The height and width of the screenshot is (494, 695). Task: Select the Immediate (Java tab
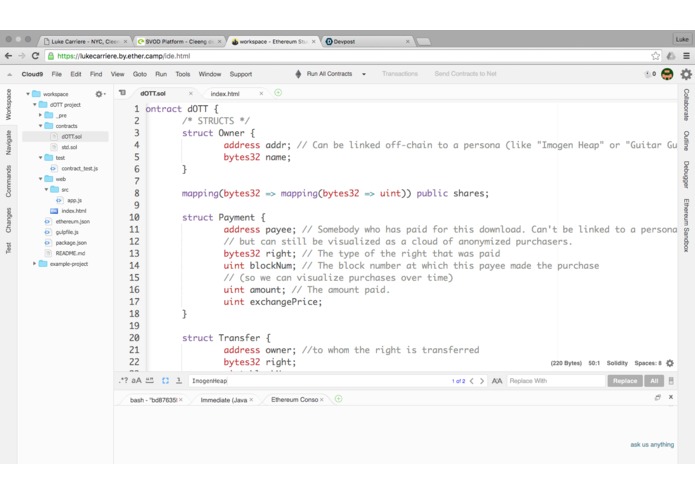(x=224, y=400)
